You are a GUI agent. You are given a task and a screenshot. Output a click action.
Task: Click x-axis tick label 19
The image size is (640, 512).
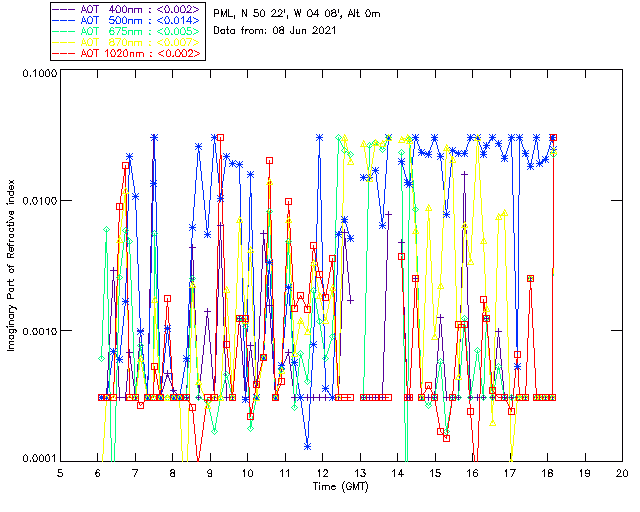pyautogui.click(x=585, y=473)
